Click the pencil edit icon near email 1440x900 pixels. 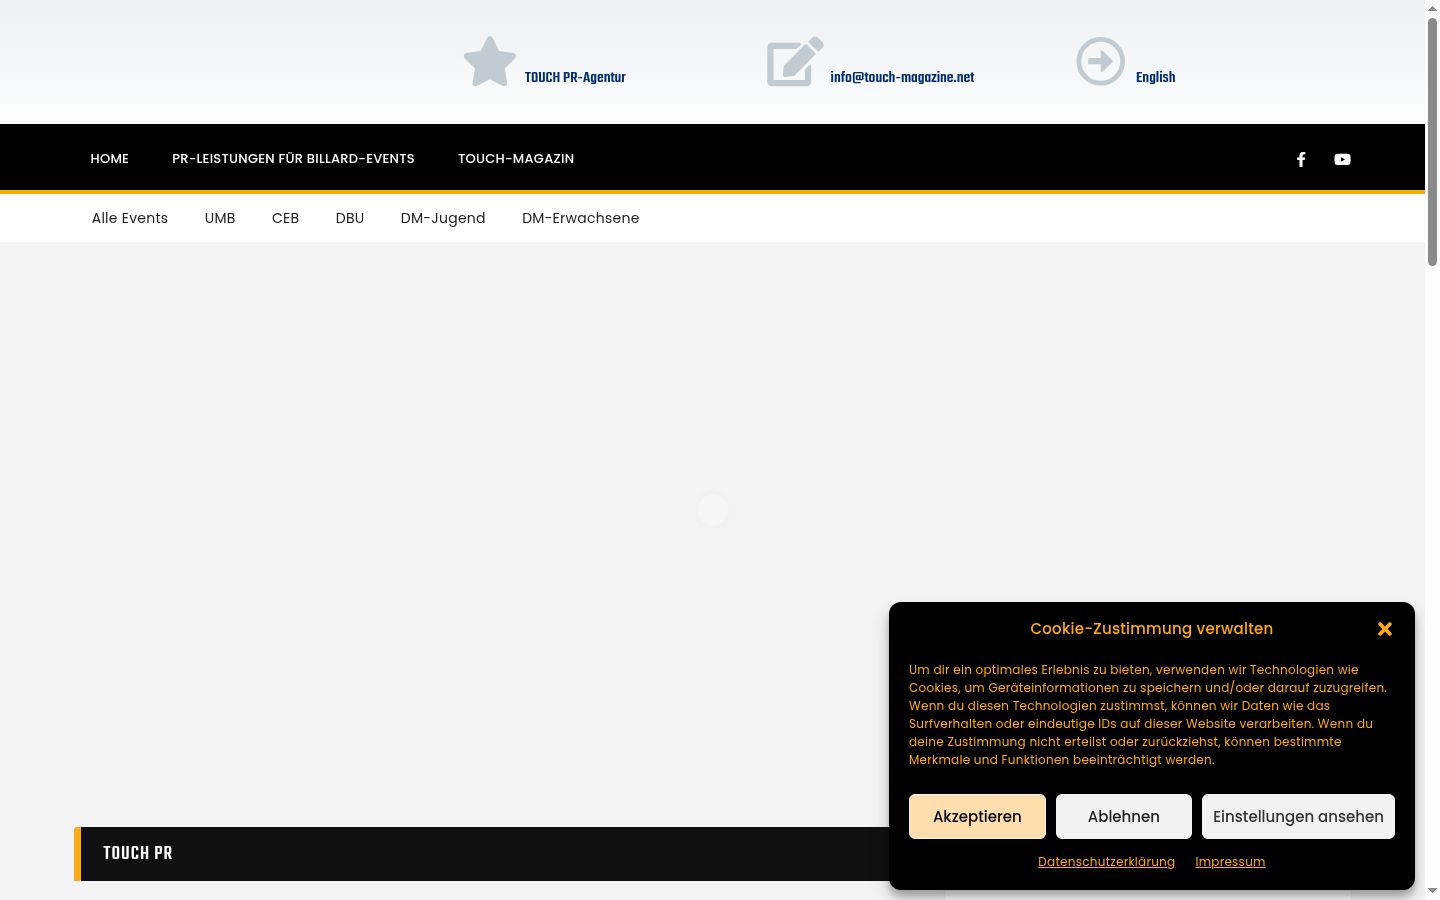795,62
